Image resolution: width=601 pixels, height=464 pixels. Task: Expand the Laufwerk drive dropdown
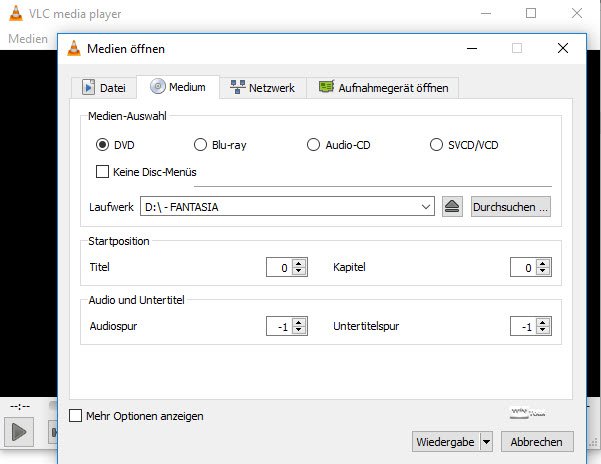pyautogui.click(x=427, y=207)
